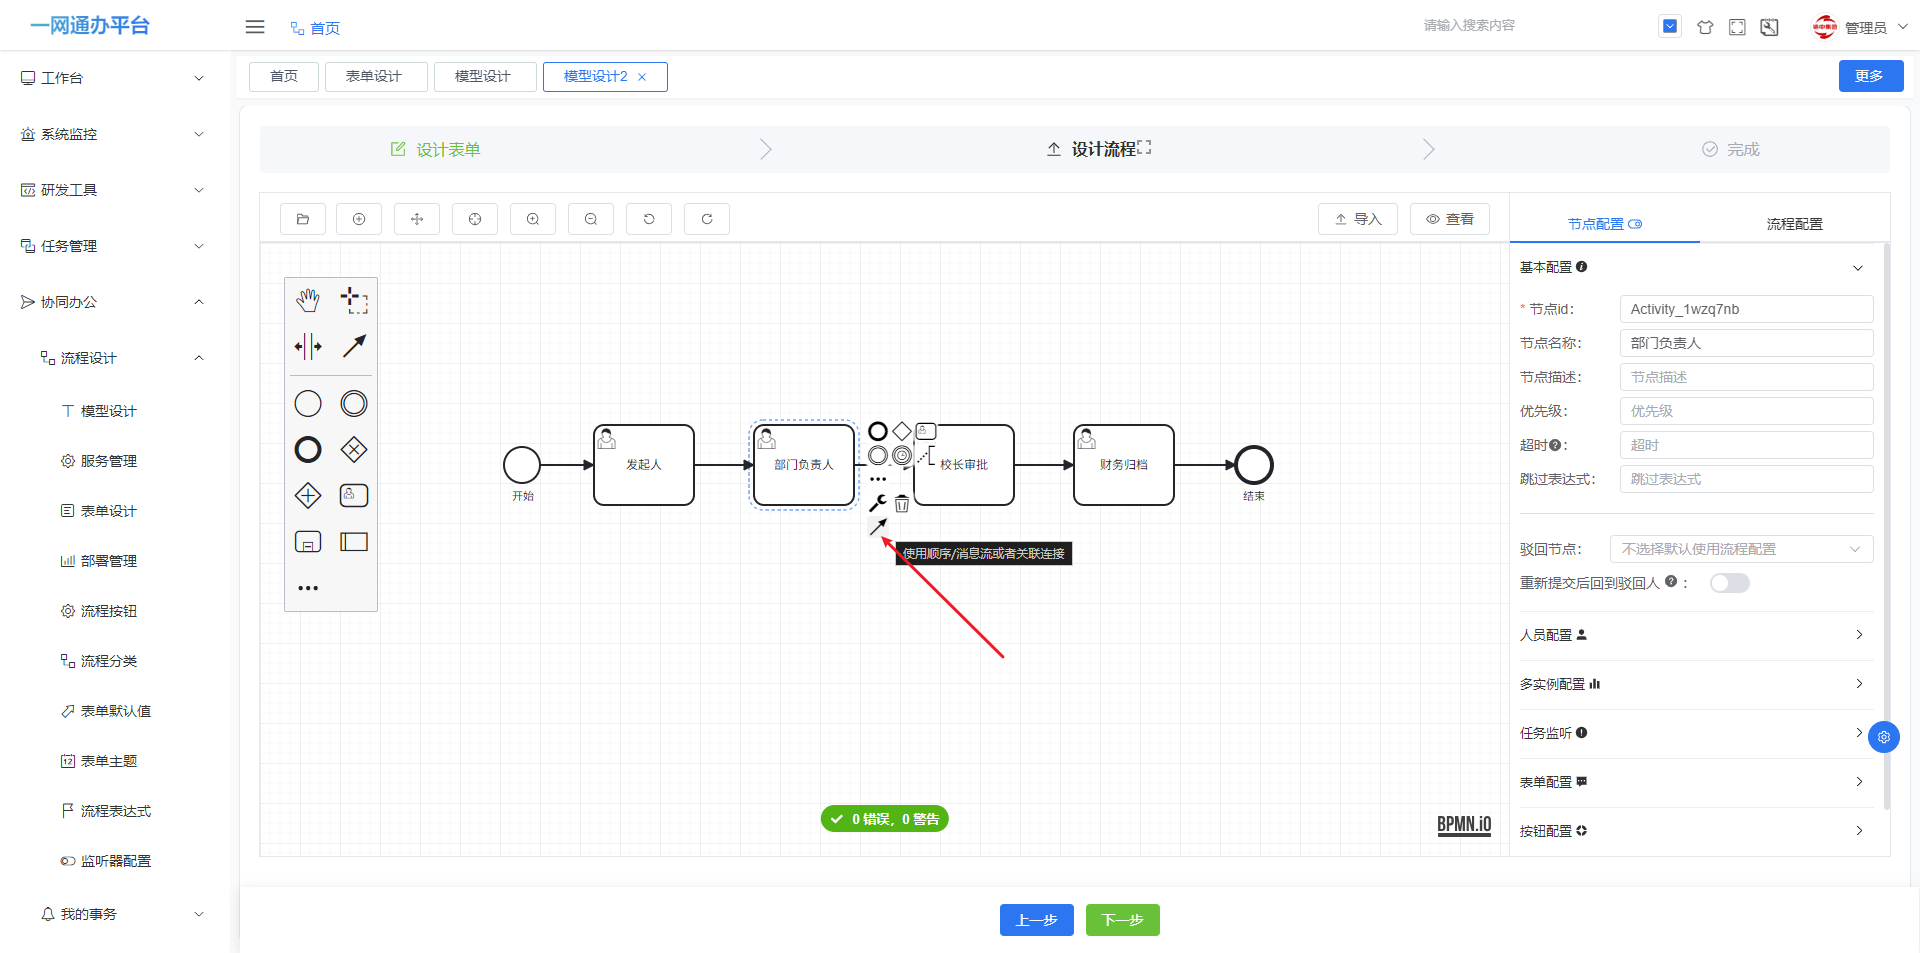Screen dimensions: 1920x953
Task: Click the 导入 button
Action: pos(1358,219)
